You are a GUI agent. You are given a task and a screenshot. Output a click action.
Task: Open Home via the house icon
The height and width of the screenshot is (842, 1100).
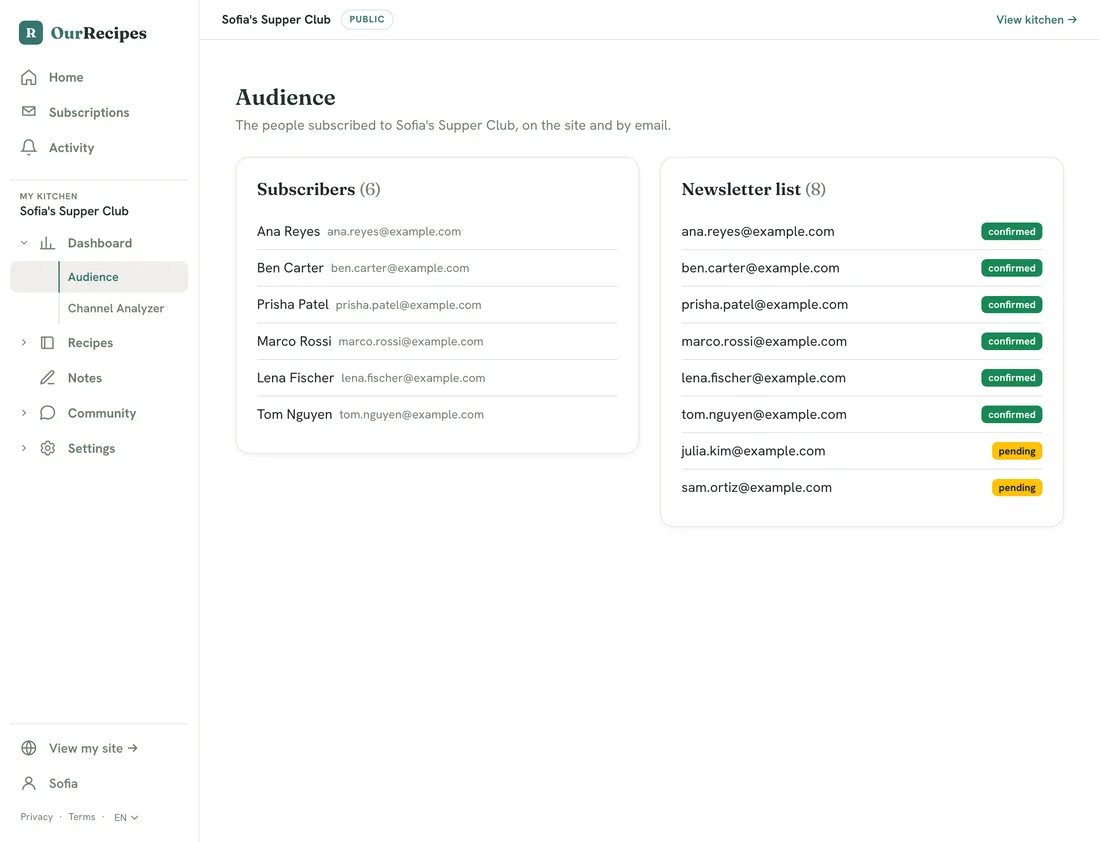coord(29,77)
